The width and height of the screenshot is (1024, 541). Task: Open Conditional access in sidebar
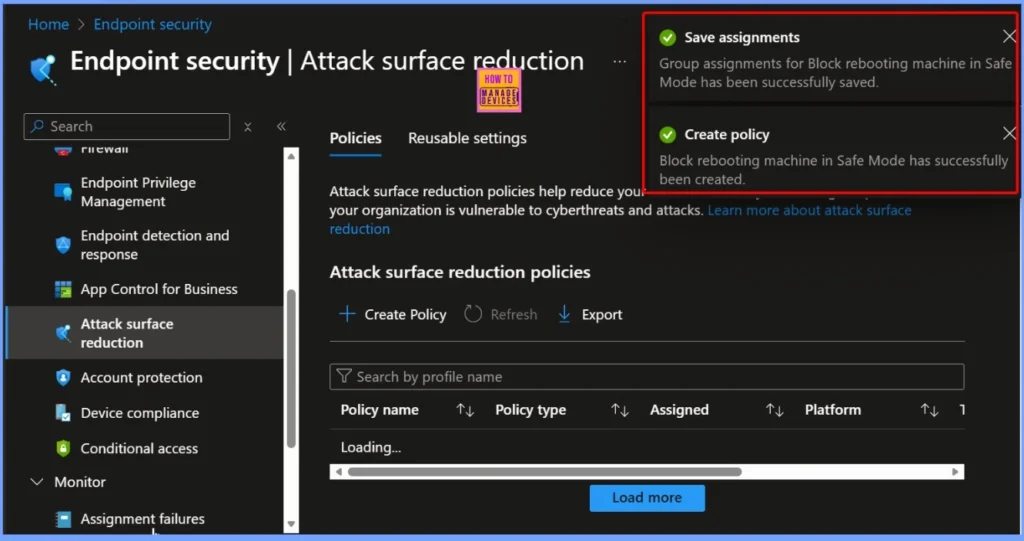139,448
